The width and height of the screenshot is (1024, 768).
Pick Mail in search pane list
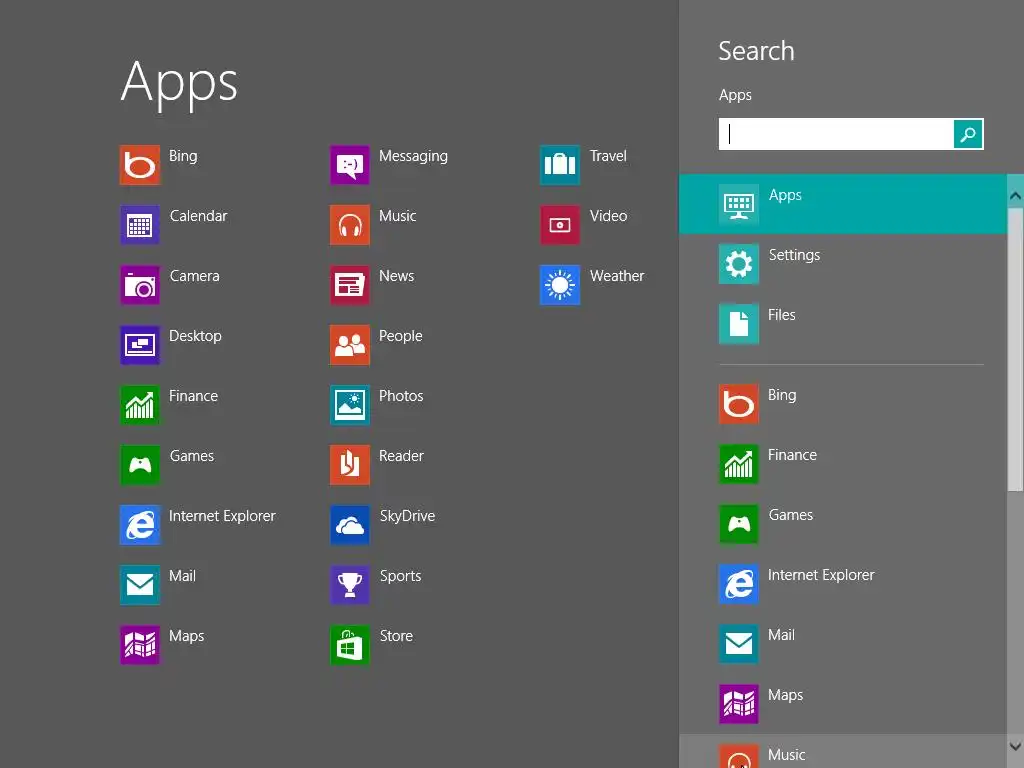point(842,644)
